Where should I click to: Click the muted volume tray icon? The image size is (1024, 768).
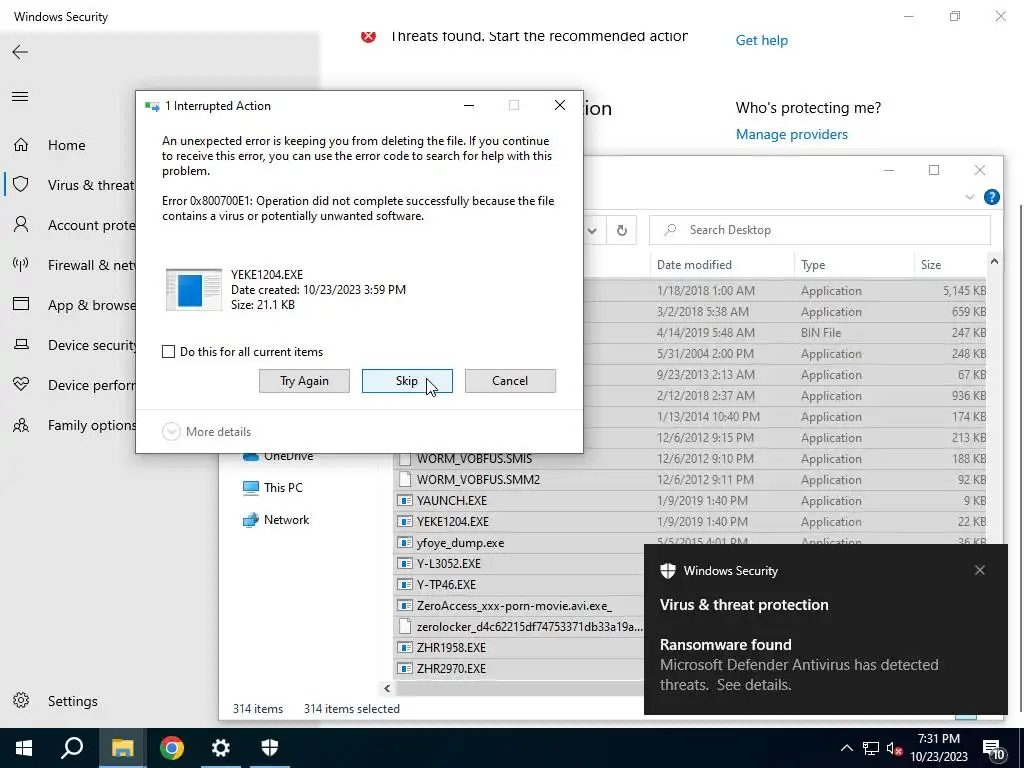point(895,748)
